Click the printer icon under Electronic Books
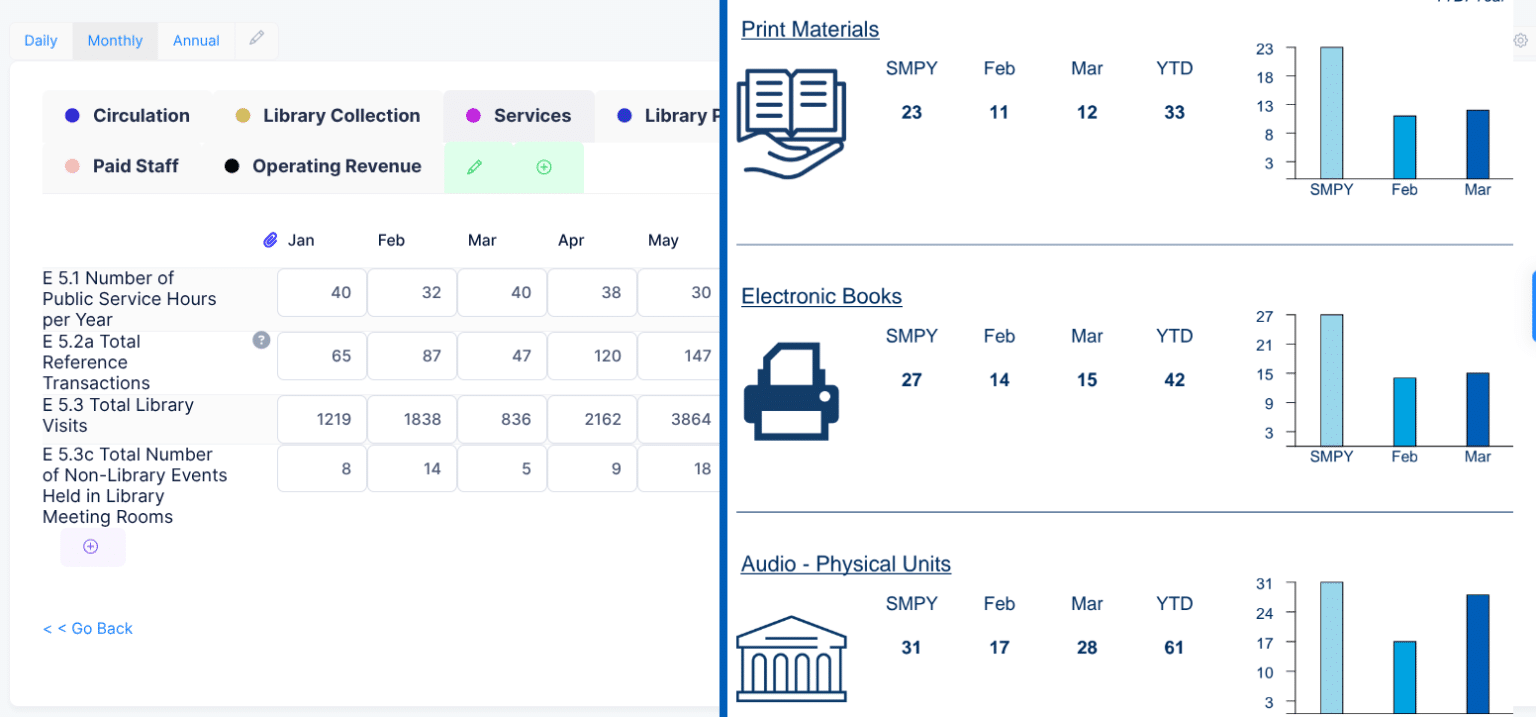 point(791,391)
